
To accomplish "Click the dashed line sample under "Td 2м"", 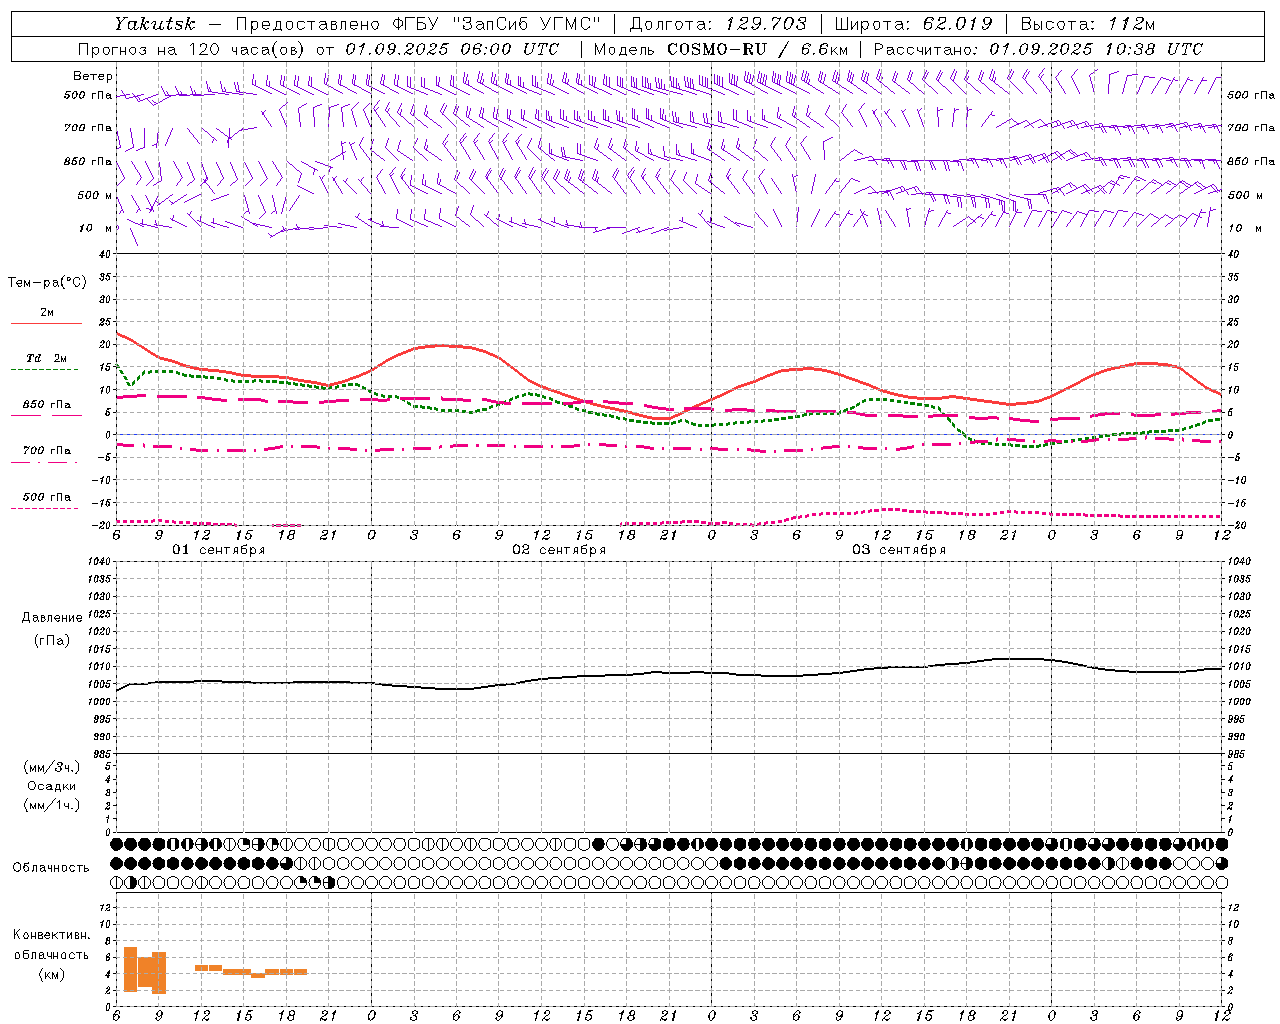I will (x=45, y=370).
